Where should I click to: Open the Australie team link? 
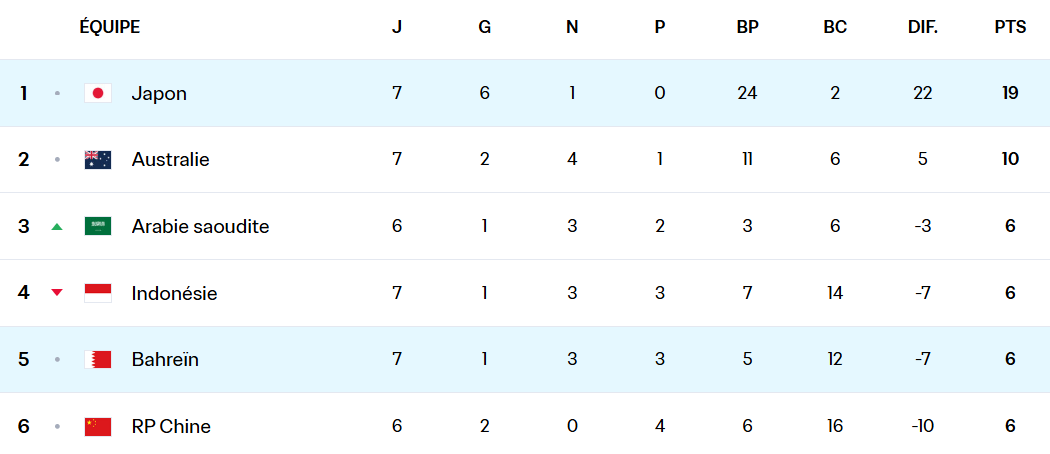point(170,160)
